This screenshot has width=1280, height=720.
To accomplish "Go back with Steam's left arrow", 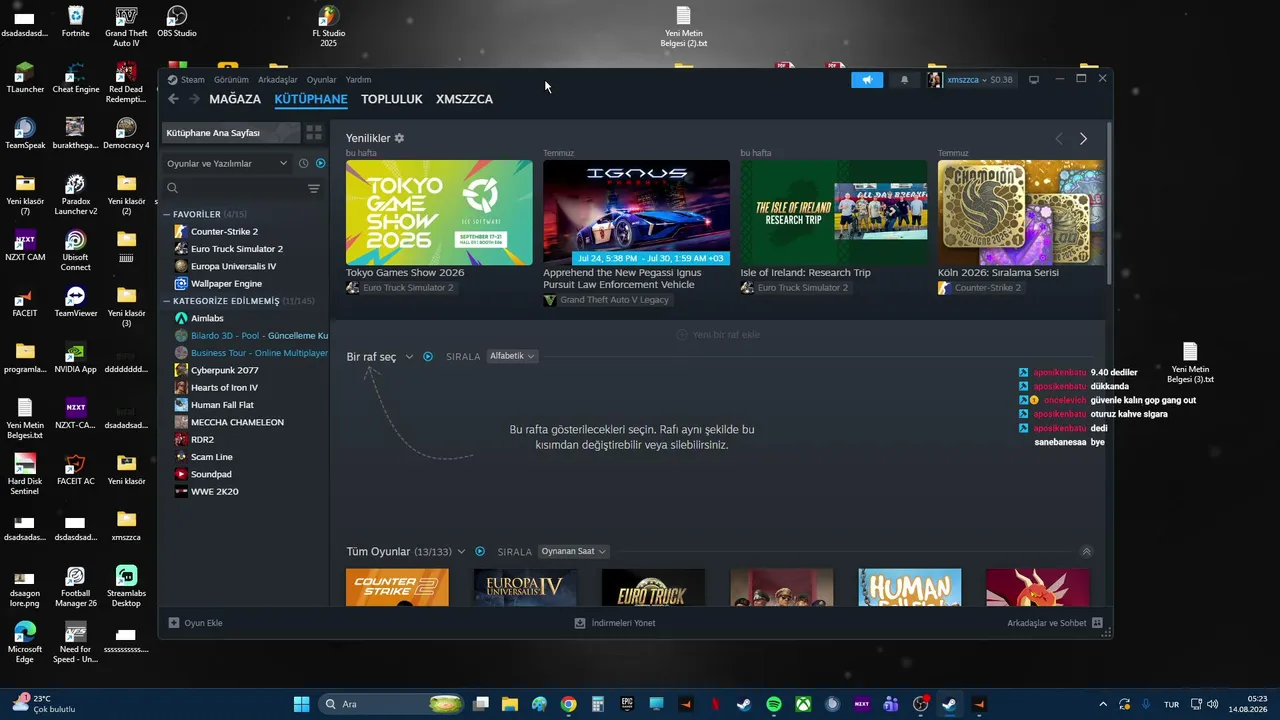I will coord(173,99).
